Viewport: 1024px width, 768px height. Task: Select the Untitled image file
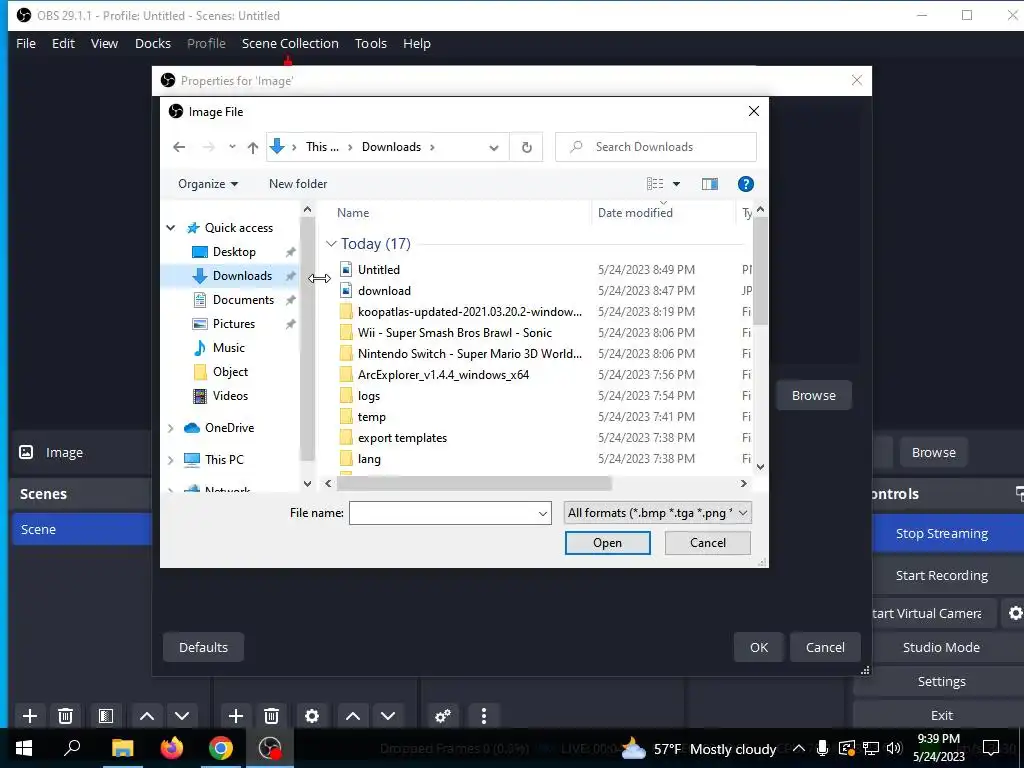(379, 270)
